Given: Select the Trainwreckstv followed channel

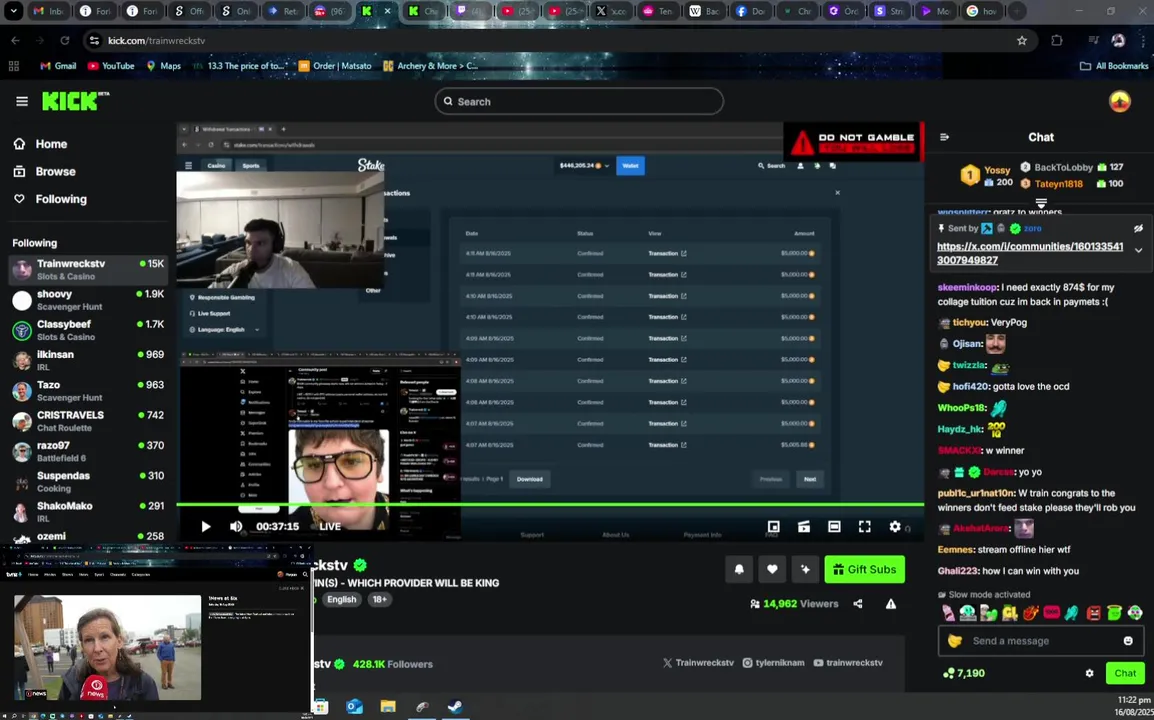Looking at the screenshot, I should [88, 269].
